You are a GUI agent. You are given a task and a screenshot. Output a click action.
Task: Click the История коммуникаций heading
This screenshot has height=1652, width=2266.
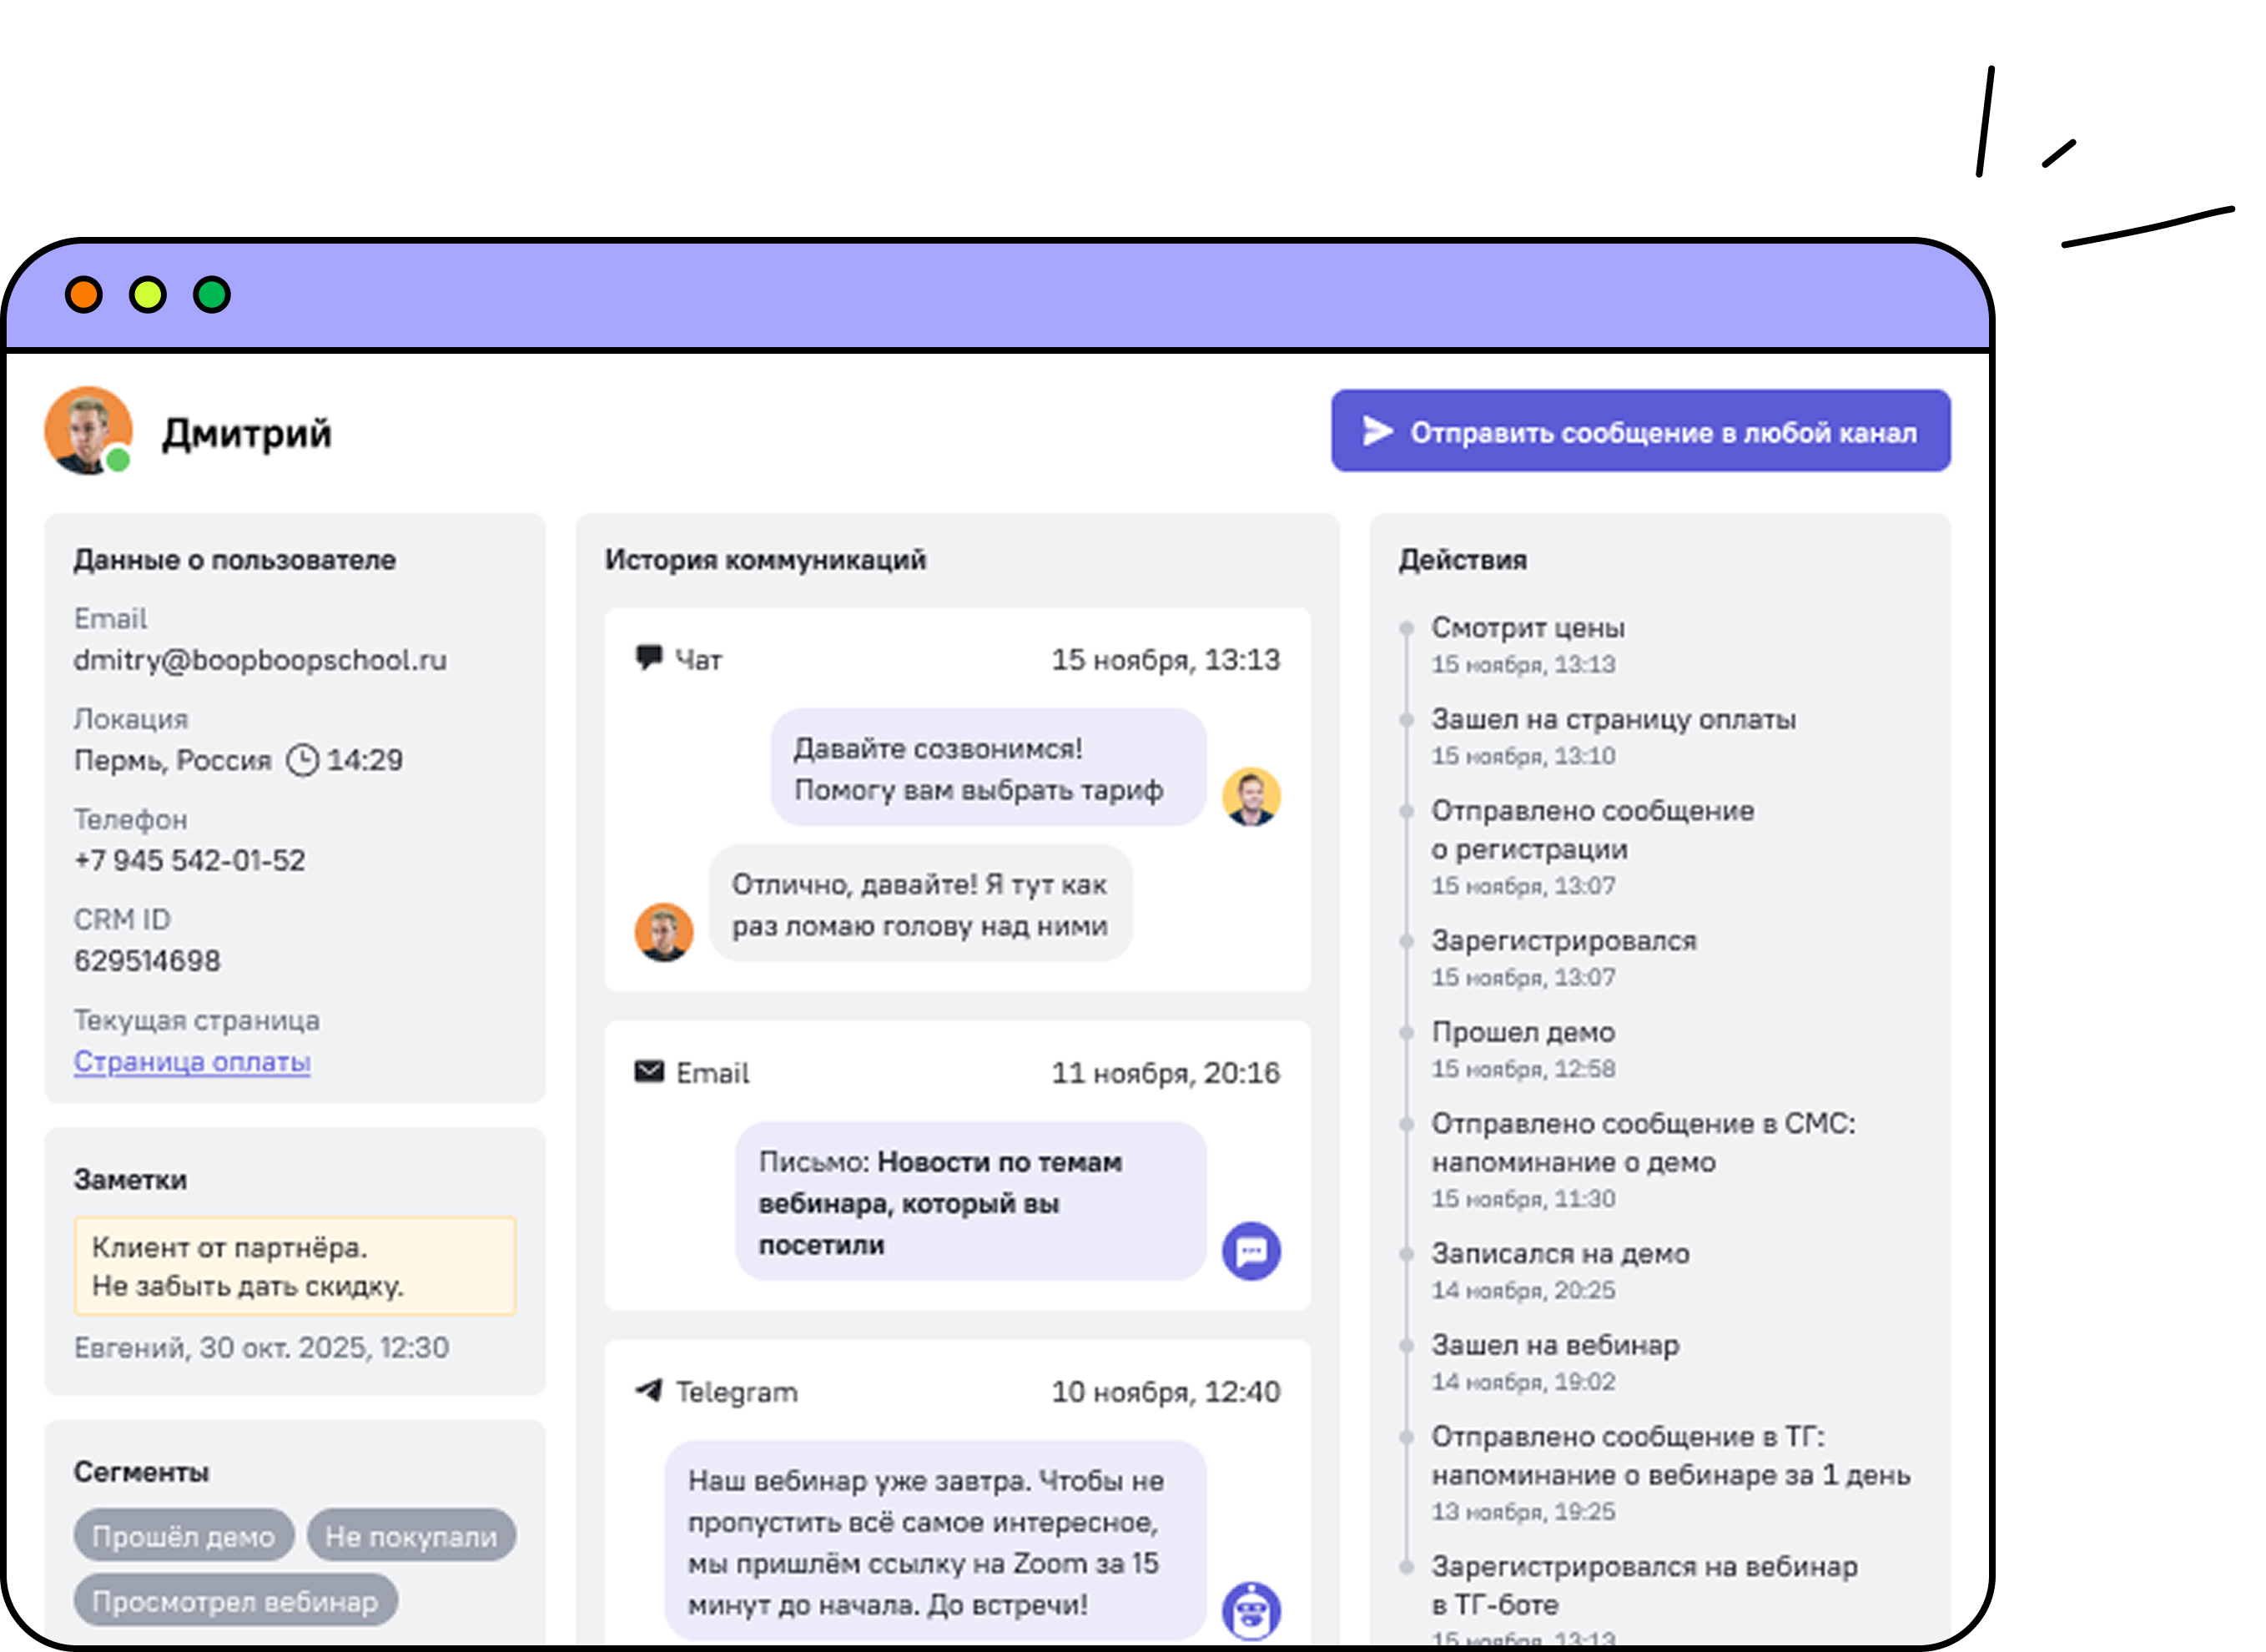click(765, 559)
